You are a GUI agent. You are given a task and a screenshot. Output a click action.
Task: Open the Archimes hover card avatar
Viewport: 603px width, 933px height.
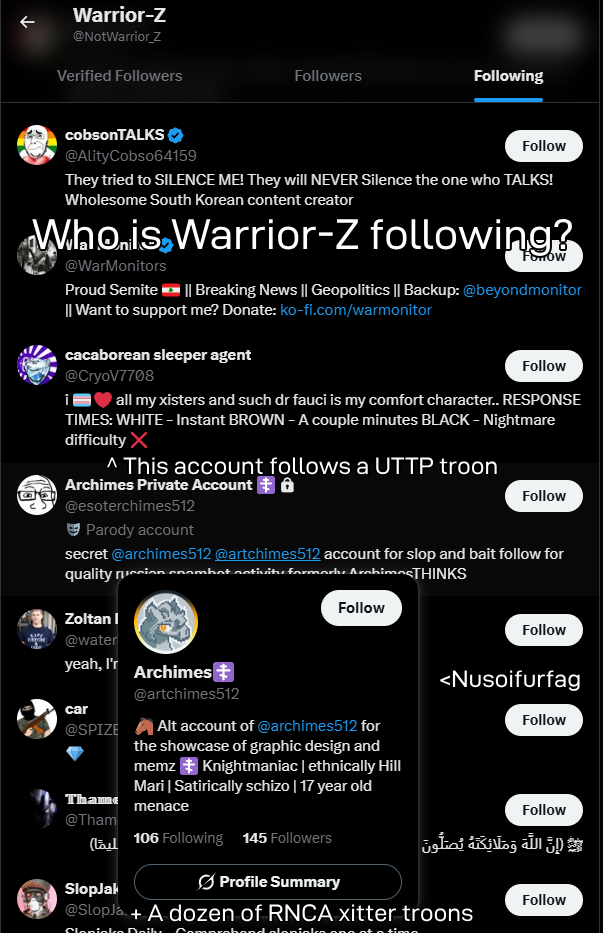tap(166, 622)
